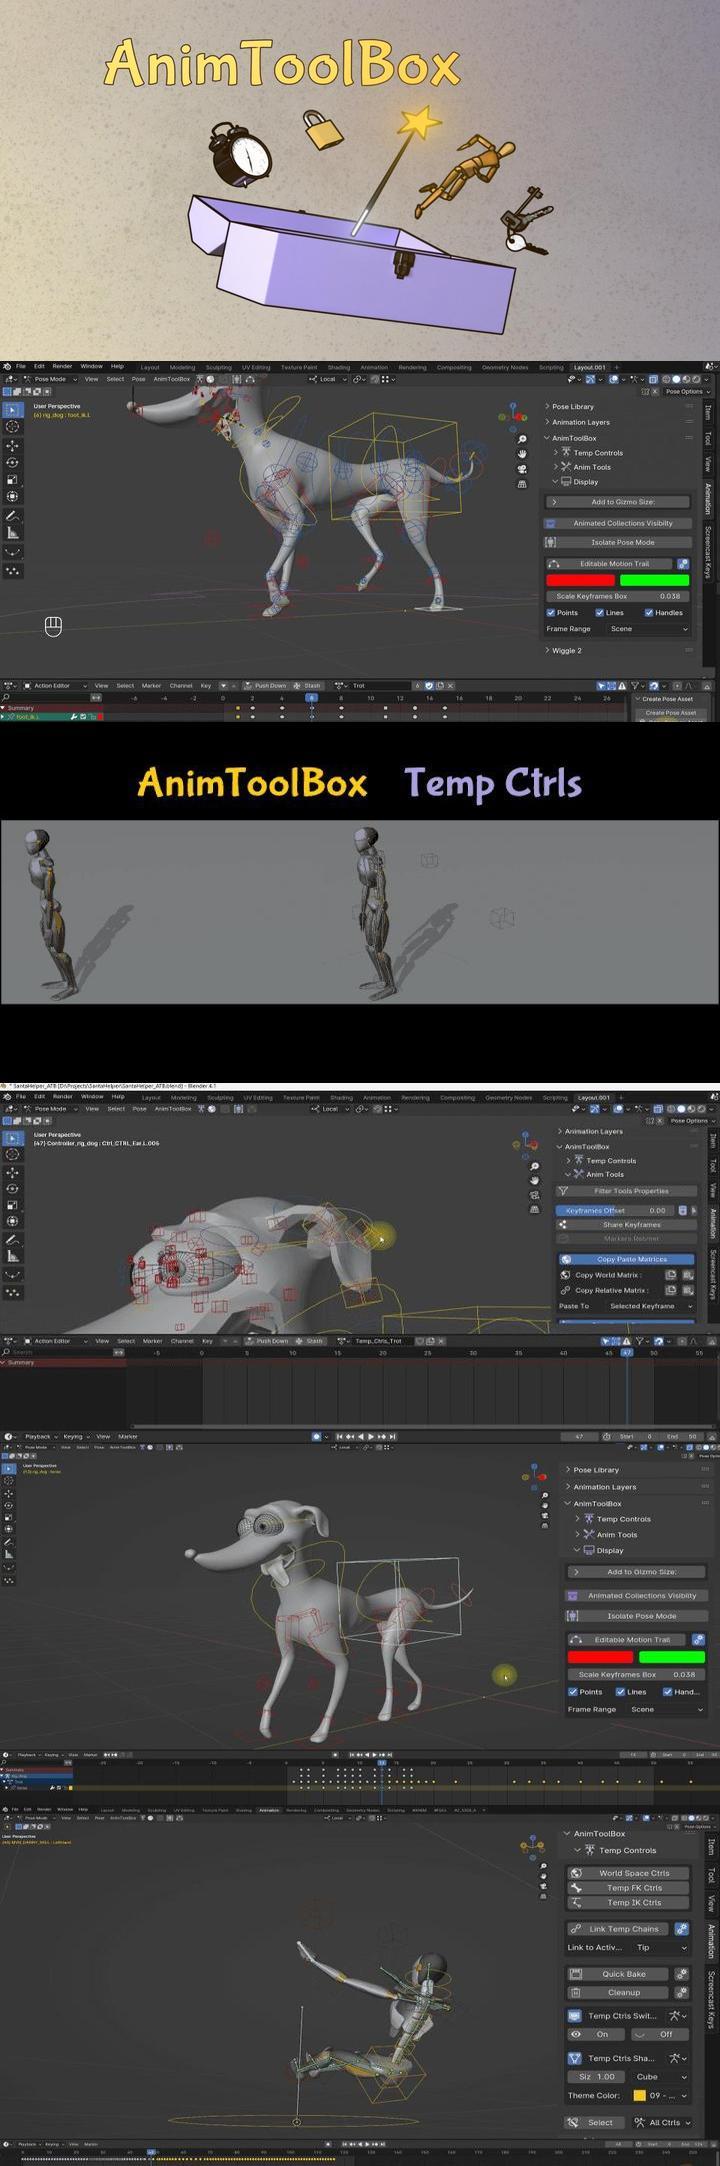Click the pan hand icon in the Trot-action dog viewport
The width and height of the screenshot is (720, 2166).
(522, 454)
